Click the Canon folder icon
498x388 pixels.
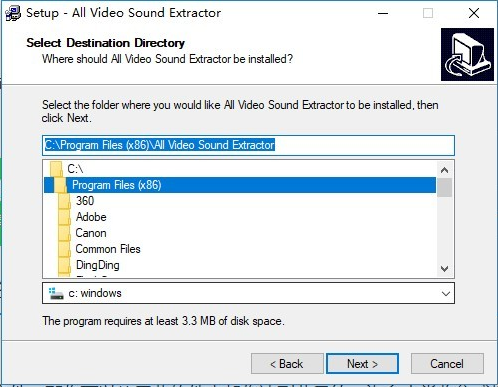click(64, 233)
